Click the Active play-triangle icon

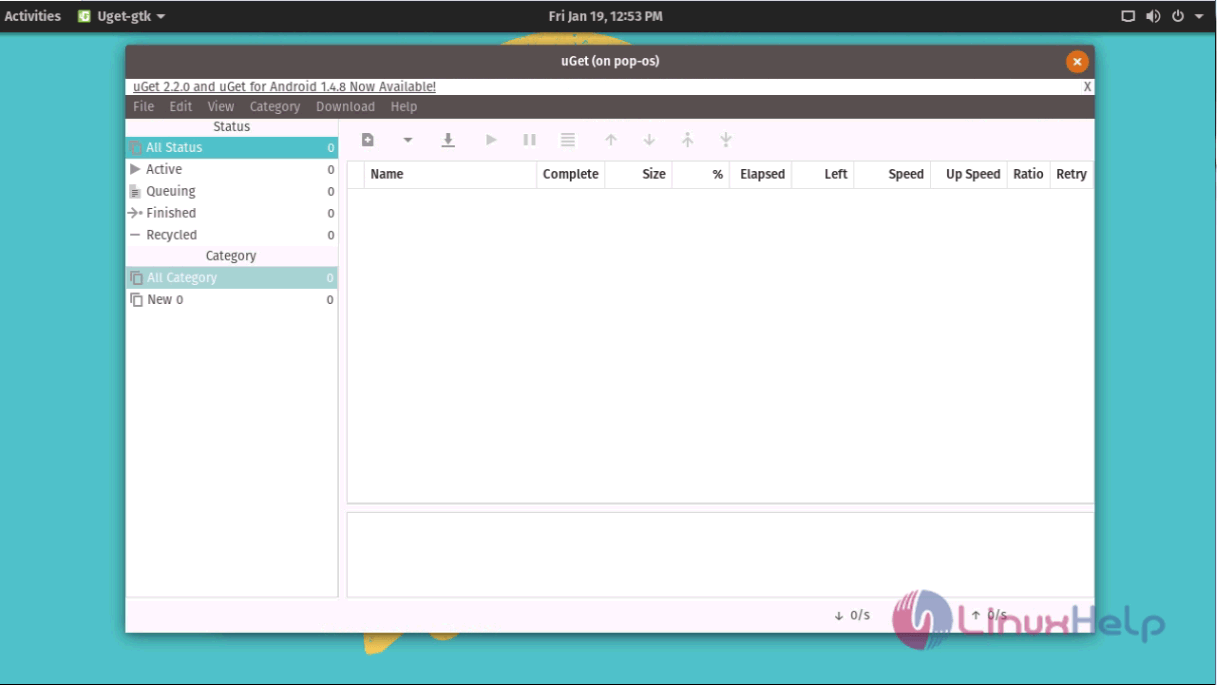point(135,170)
